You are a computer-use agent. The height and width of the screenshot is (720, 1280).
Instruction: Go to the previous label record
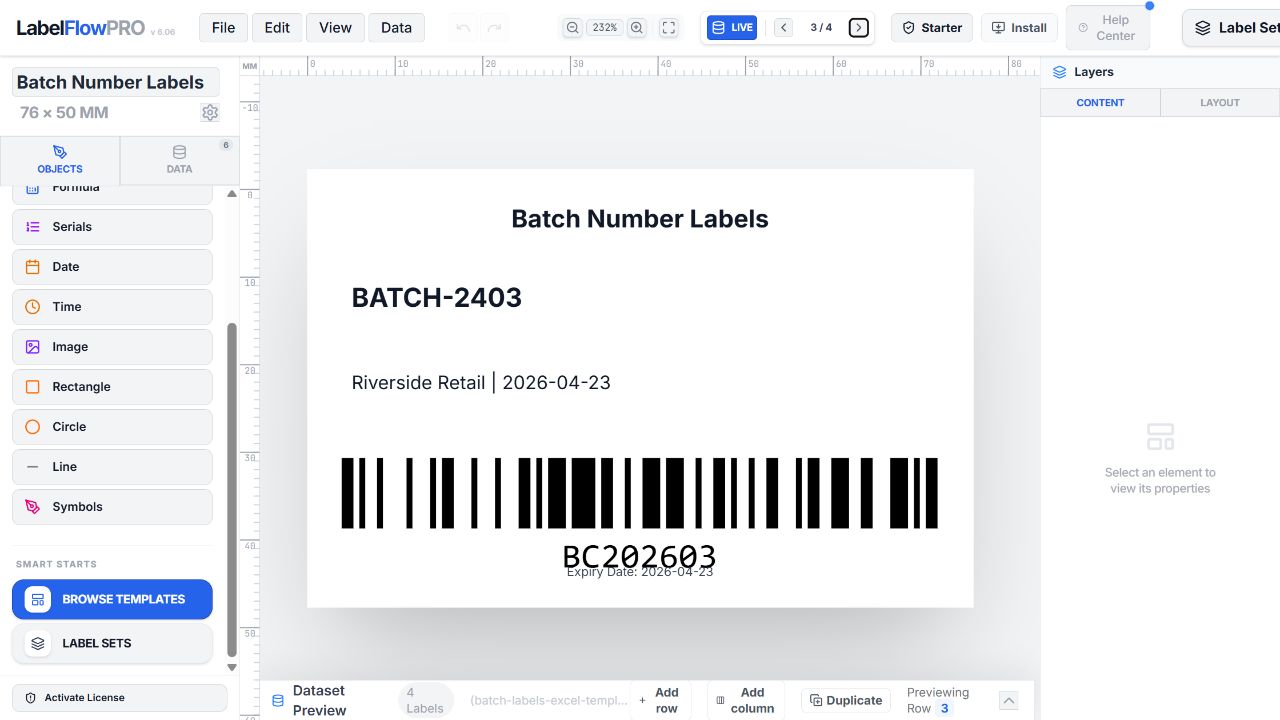784,28
